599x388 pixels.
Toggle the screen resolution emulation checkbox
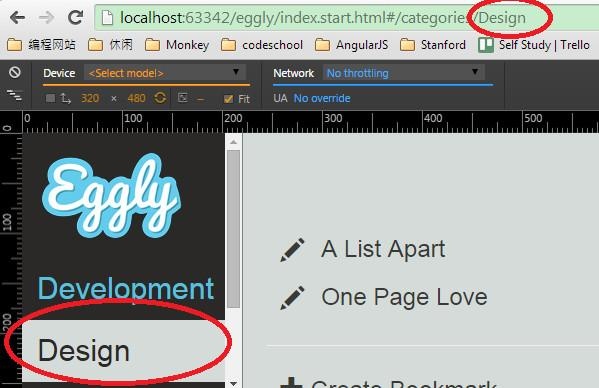coord(50,99)
